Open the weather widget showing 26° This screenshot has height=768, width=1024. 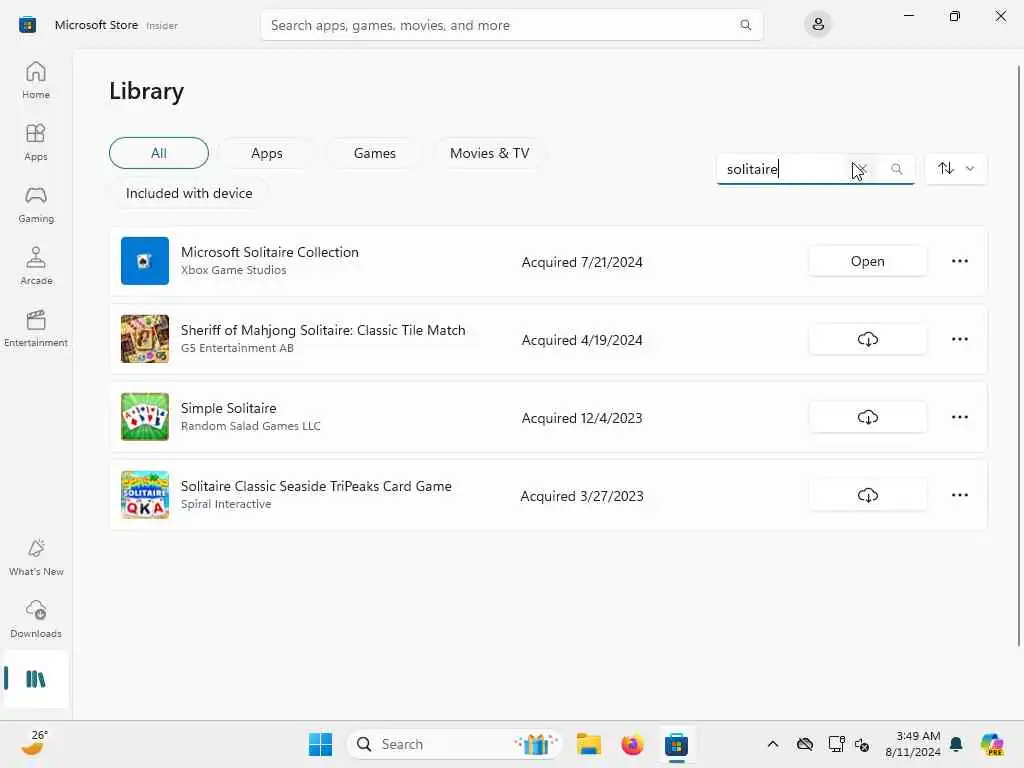34,743
